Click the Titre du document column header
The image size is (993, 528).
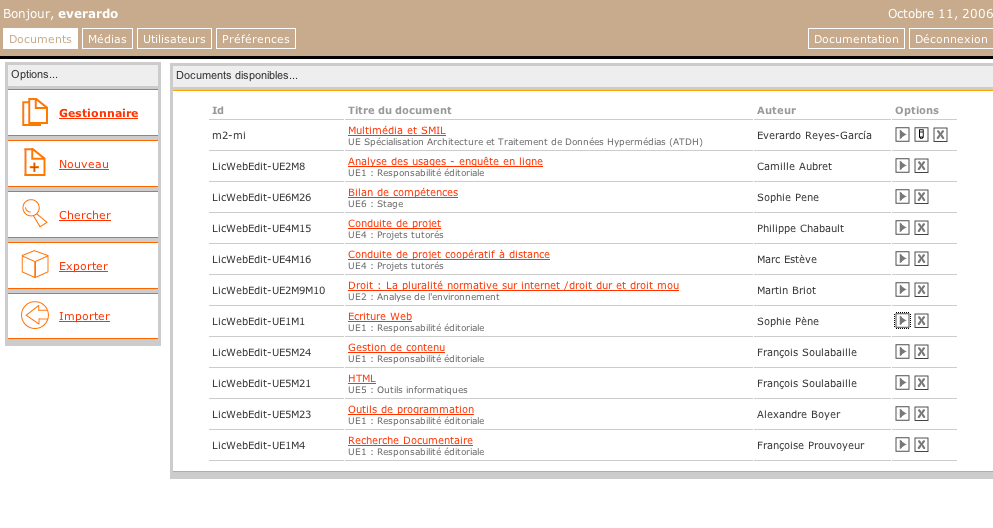coord(399,110)
